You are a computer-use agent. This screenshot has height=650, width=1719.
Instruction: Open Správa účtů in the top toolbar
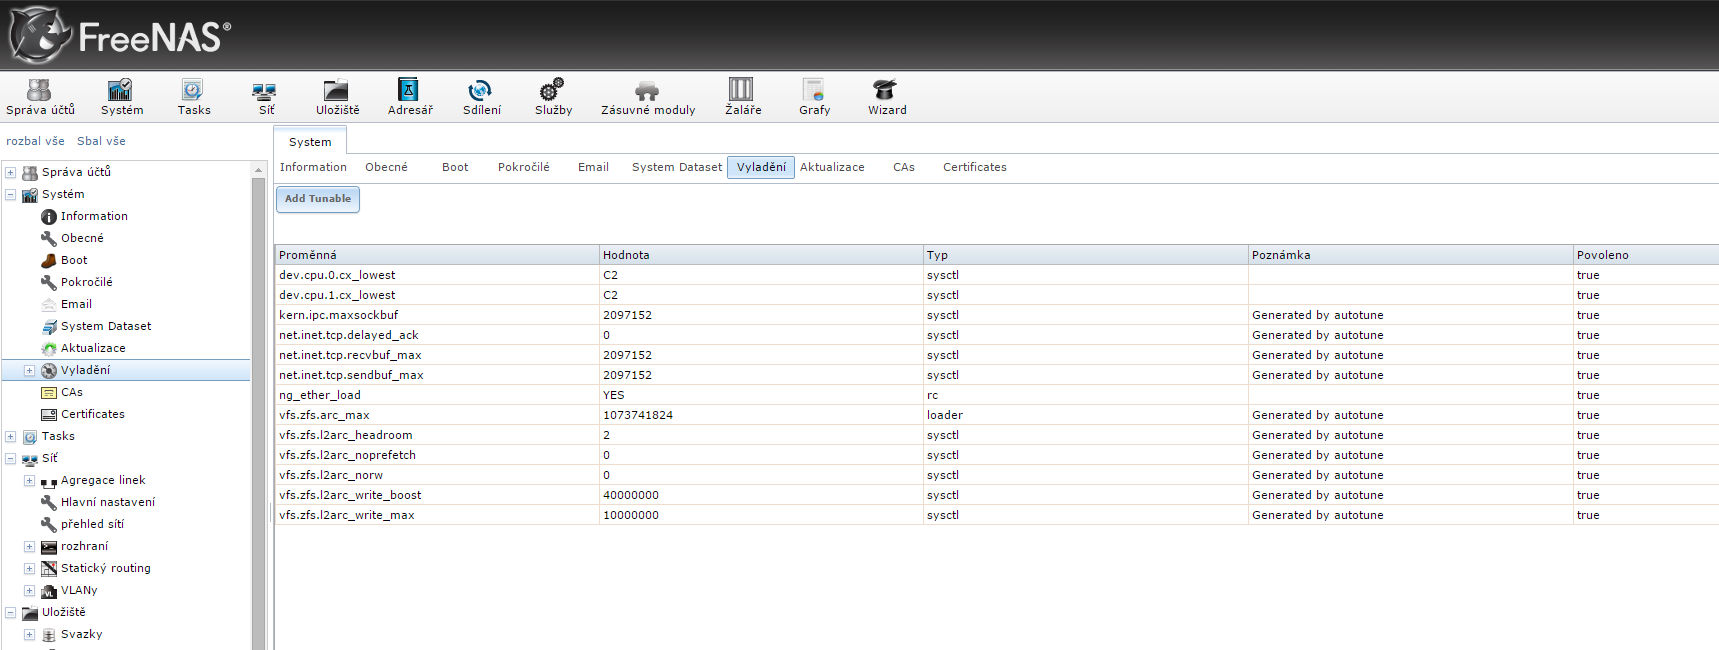pyautogui.click(x=40, y=98)
